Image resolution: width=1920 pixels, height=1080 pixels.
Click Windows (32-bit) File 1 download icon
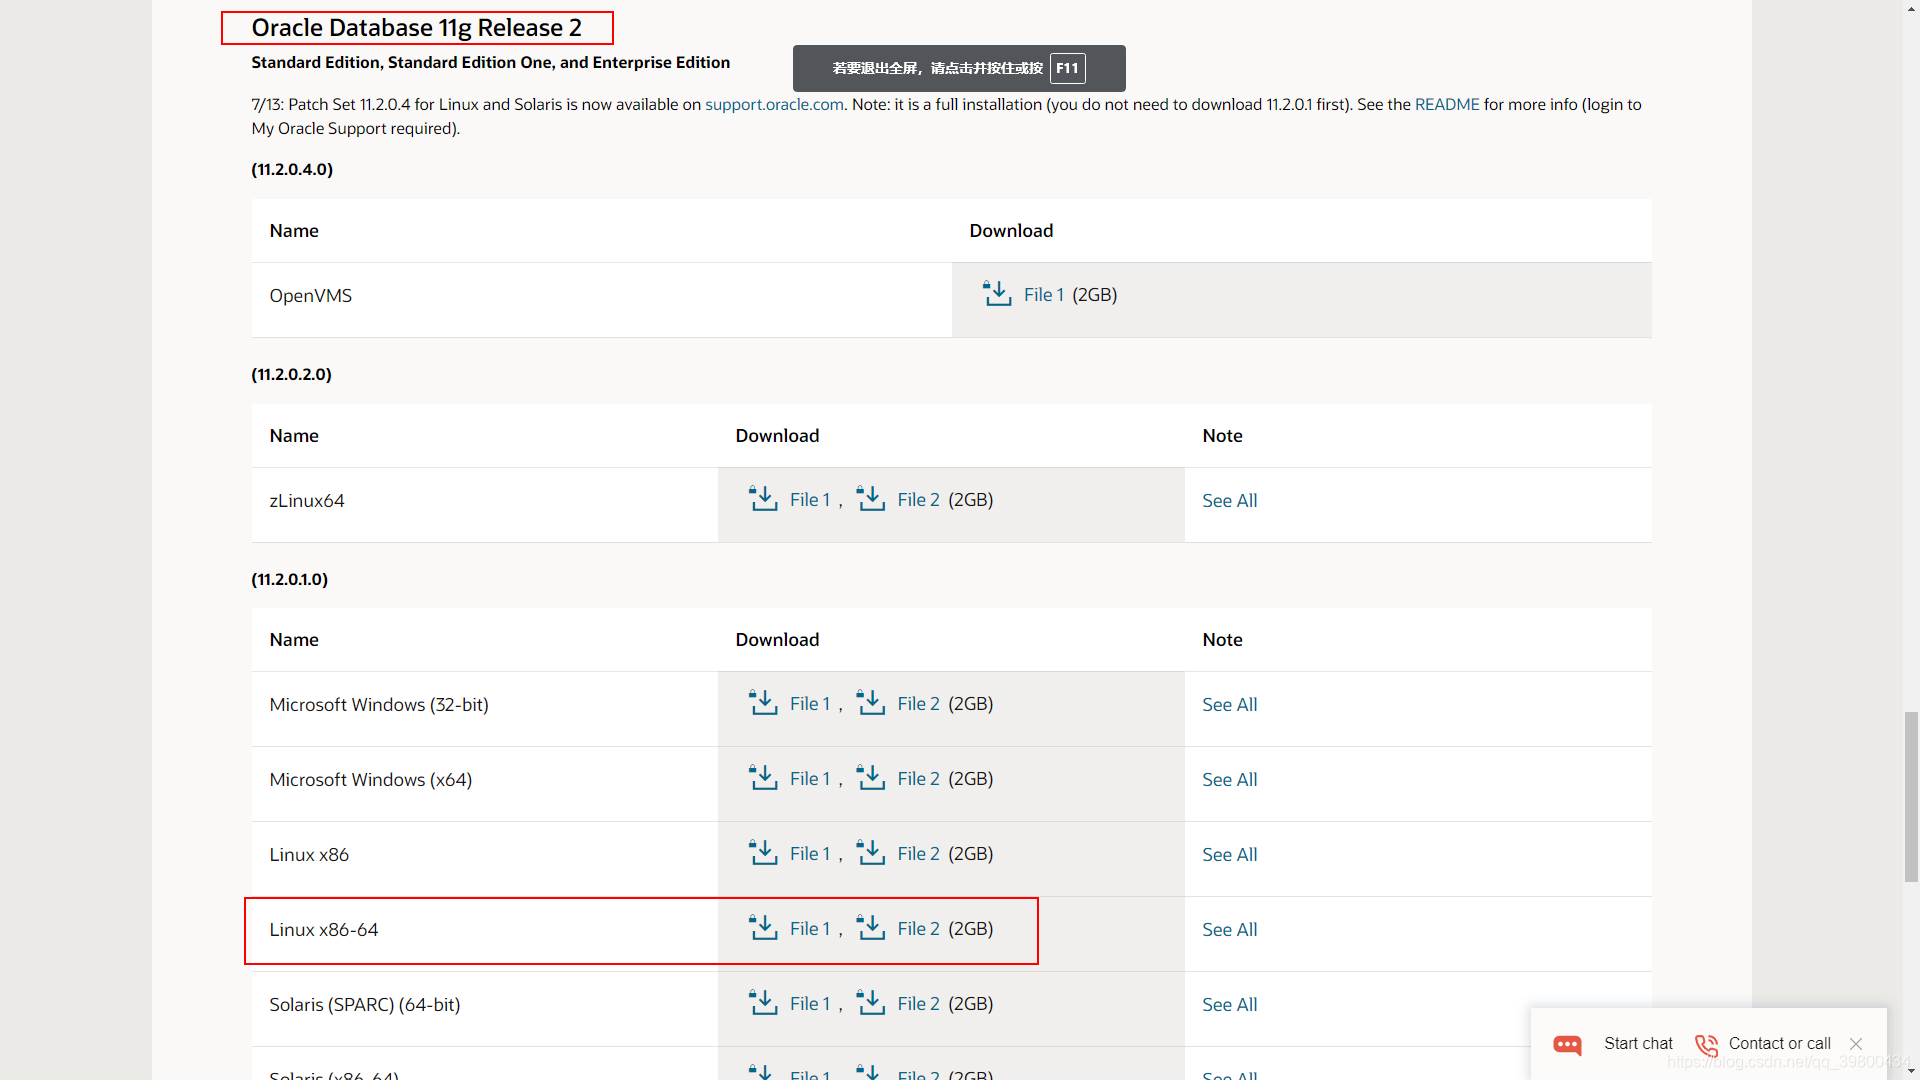click(763, 702)
